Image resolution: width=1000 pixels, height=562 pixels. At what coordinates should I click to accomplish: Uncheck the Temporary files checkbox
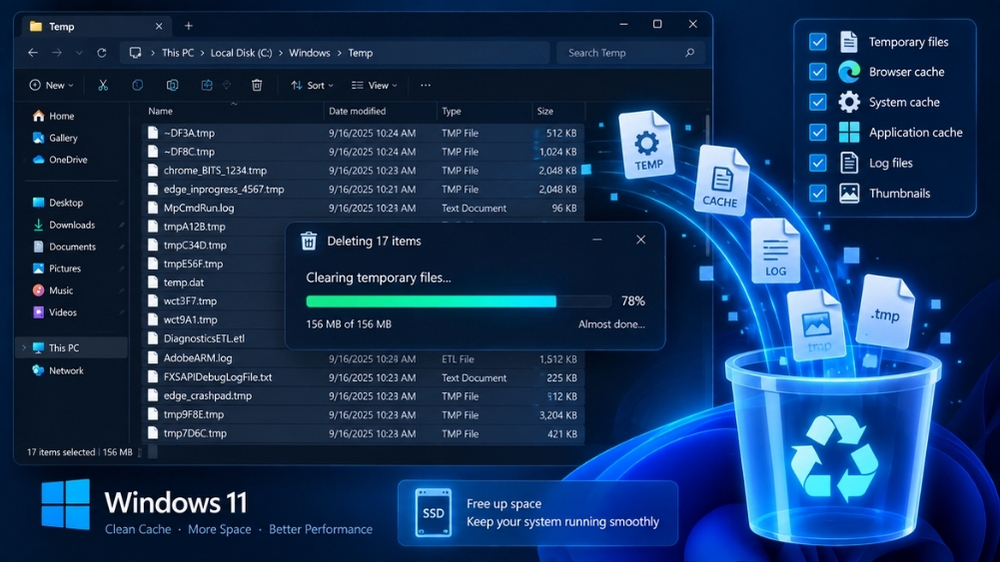click(818, 41)
